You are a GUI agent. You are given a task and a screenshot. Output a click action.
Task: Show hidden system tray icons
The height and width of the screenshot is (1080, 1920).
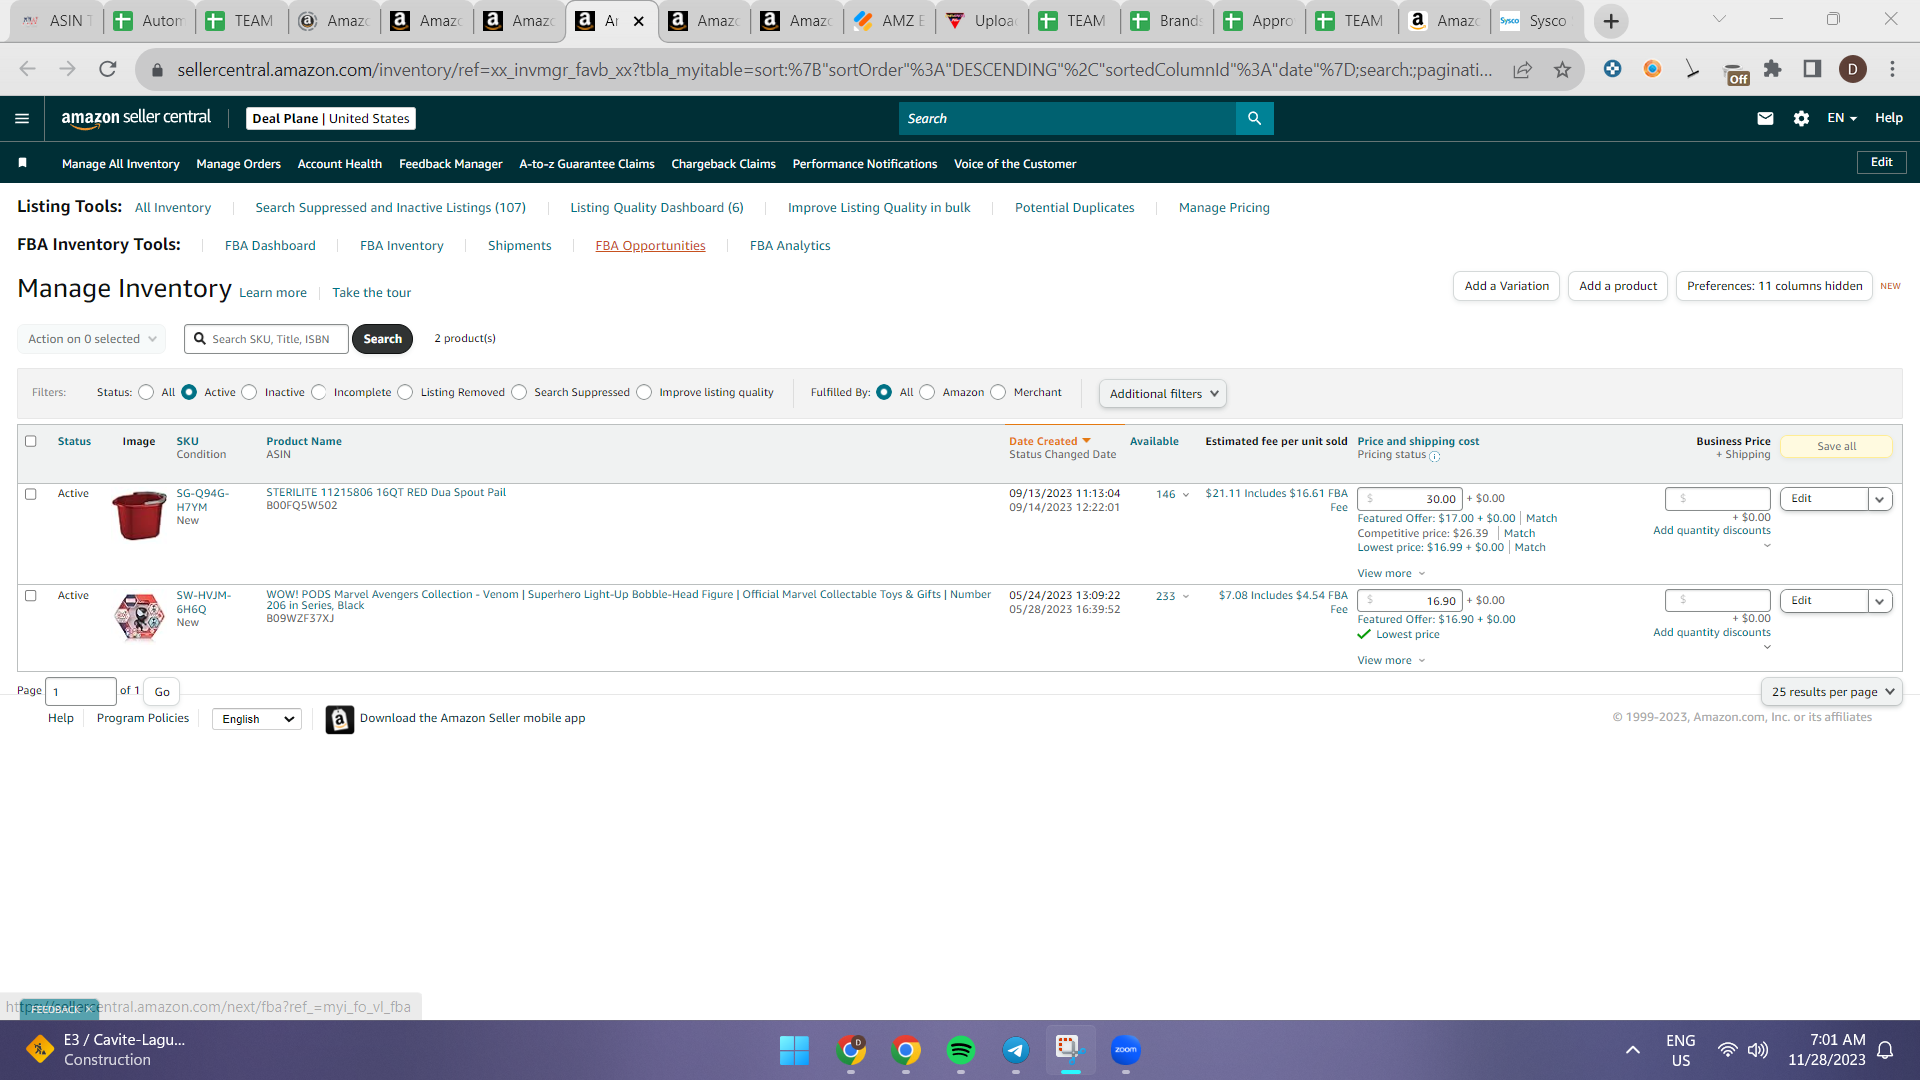(1632, 1050)
